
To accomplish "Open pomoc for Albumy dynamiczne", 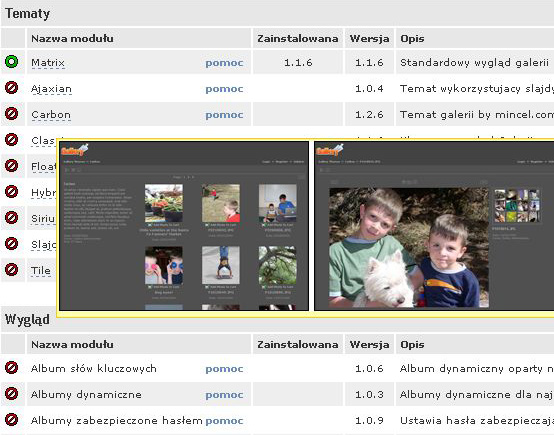I will coord(224,395).
